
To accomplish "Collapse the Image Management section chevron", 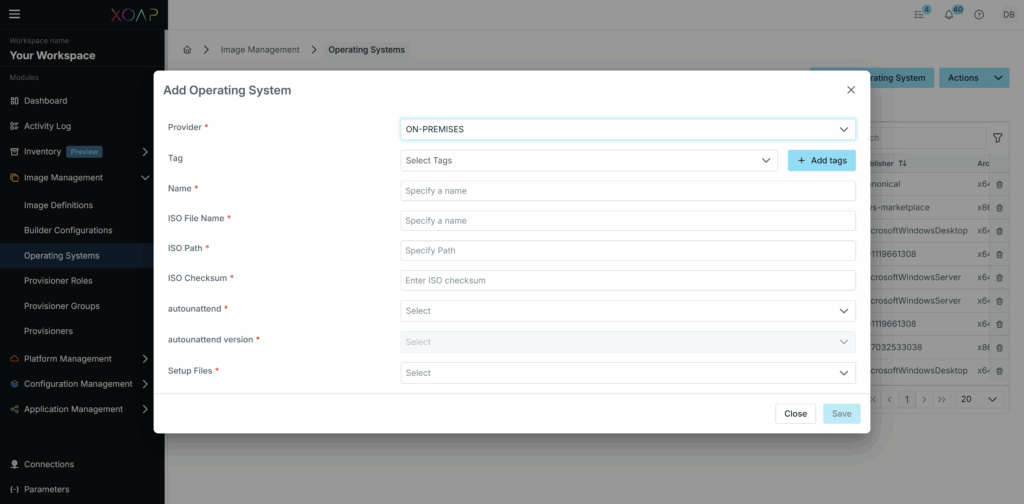I will pyautogui.click(x=145, y=178).
